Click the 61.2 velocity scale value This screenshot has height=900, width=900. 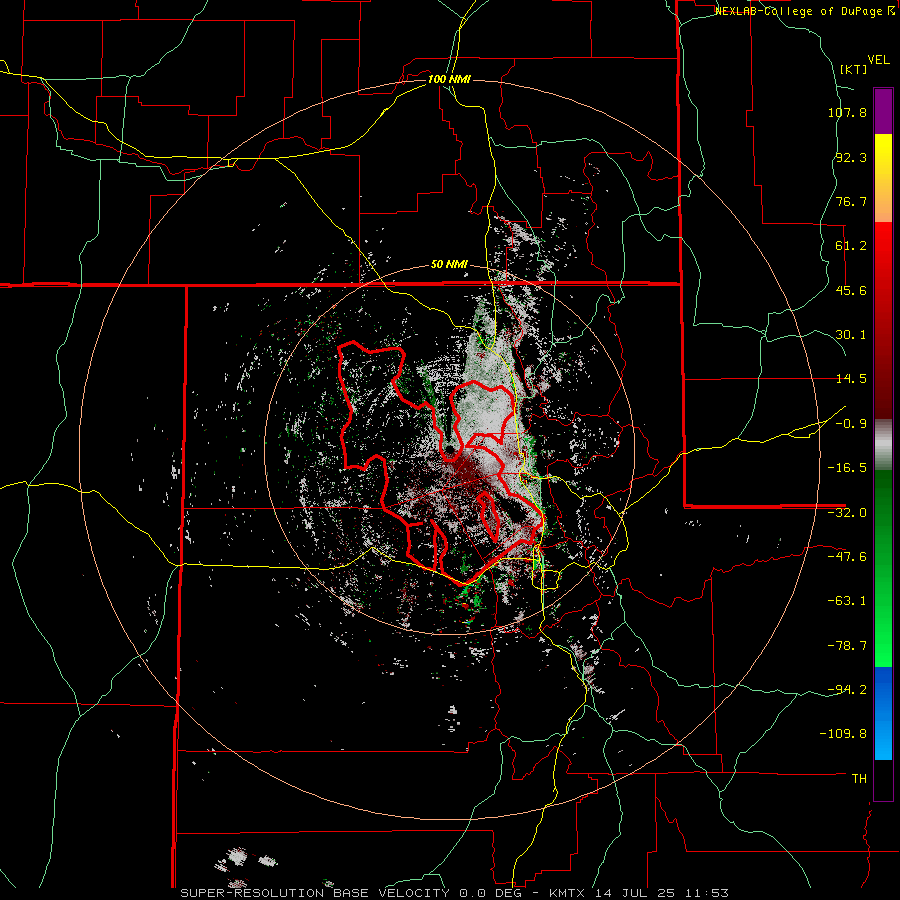click(851, 246)
